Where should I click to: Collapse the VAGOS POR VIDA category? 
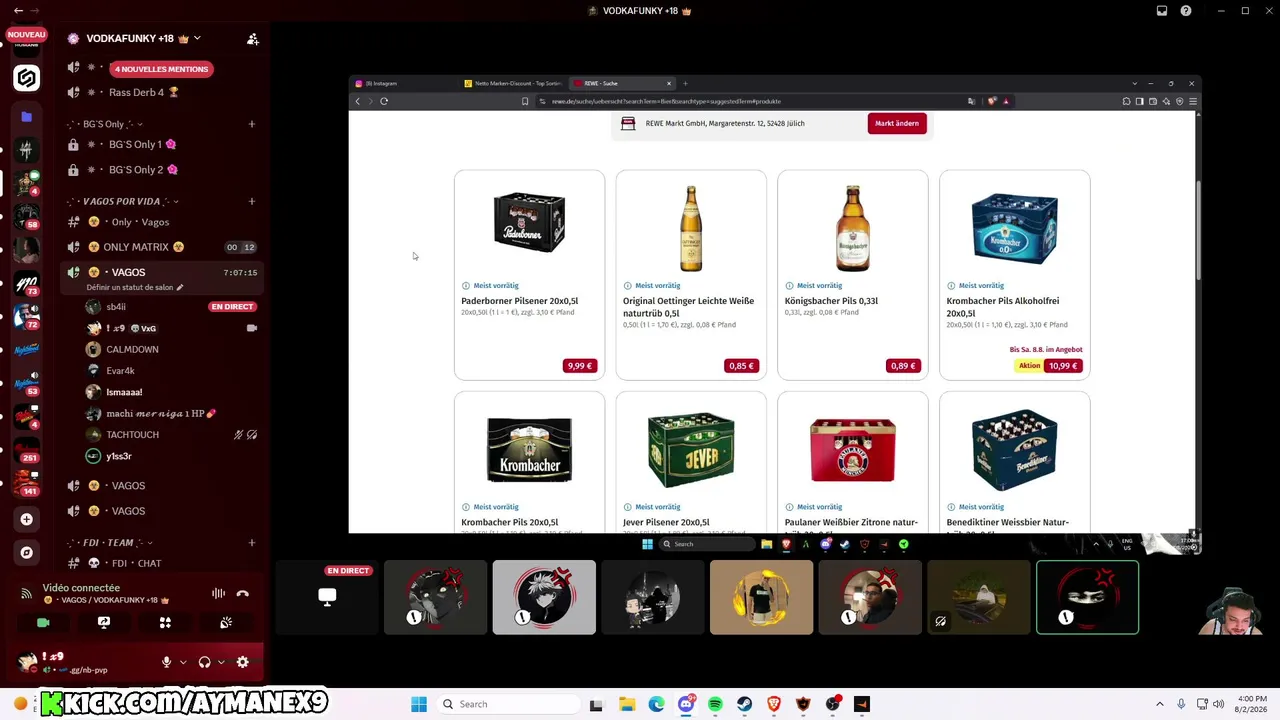[123, 201]
